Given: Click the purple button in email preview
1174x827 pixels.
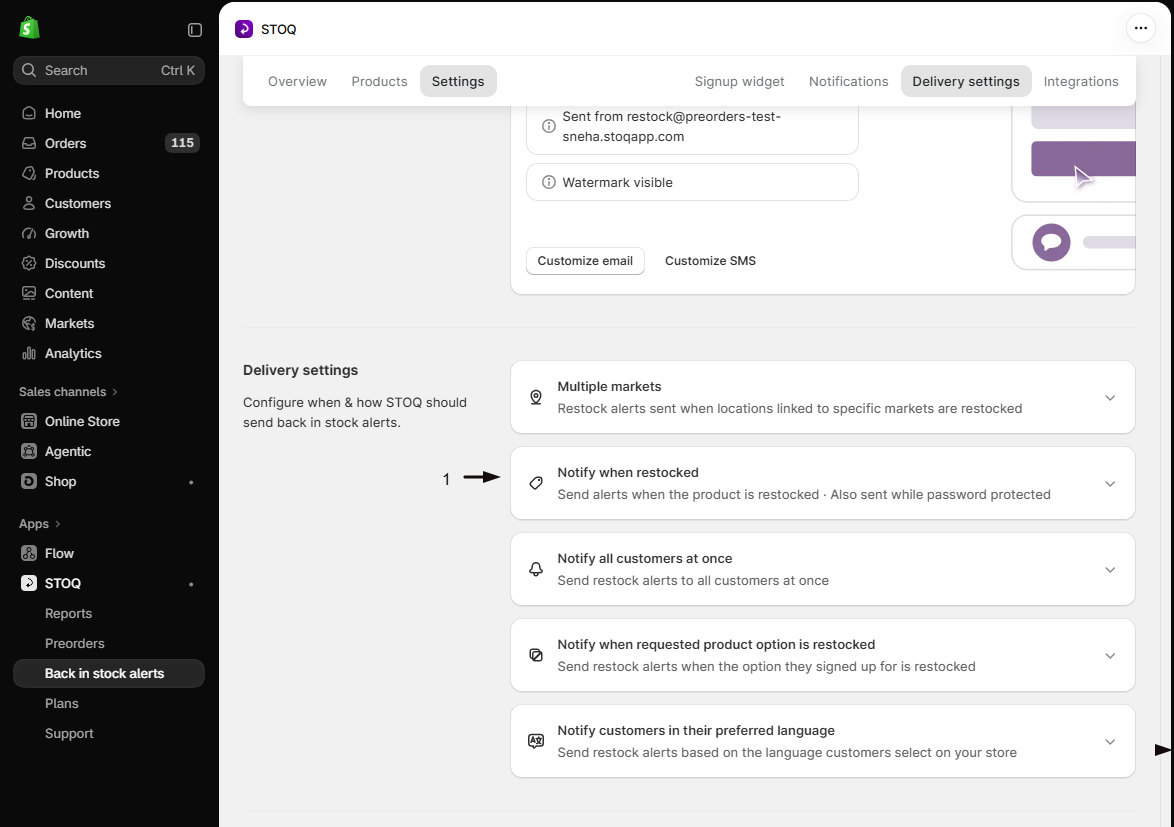Looking at the screenshot, I should pyautogui.click(x=1083, y=159).
